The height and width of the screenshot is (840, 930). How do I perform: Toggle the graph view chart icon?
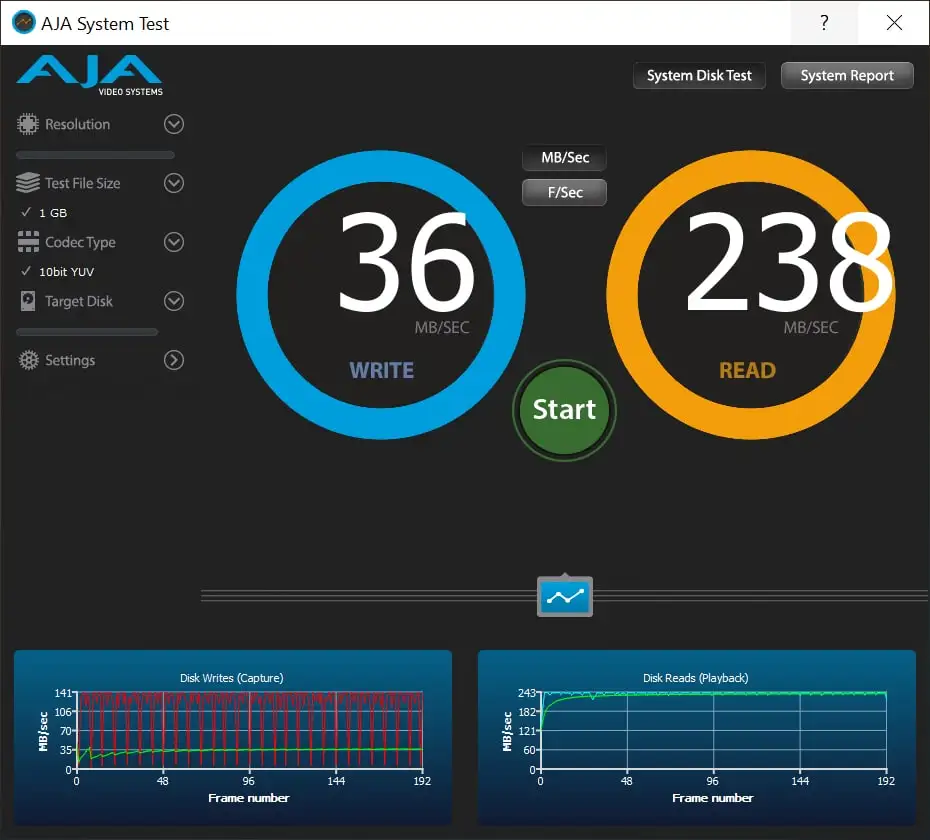[x=565, y=596]
